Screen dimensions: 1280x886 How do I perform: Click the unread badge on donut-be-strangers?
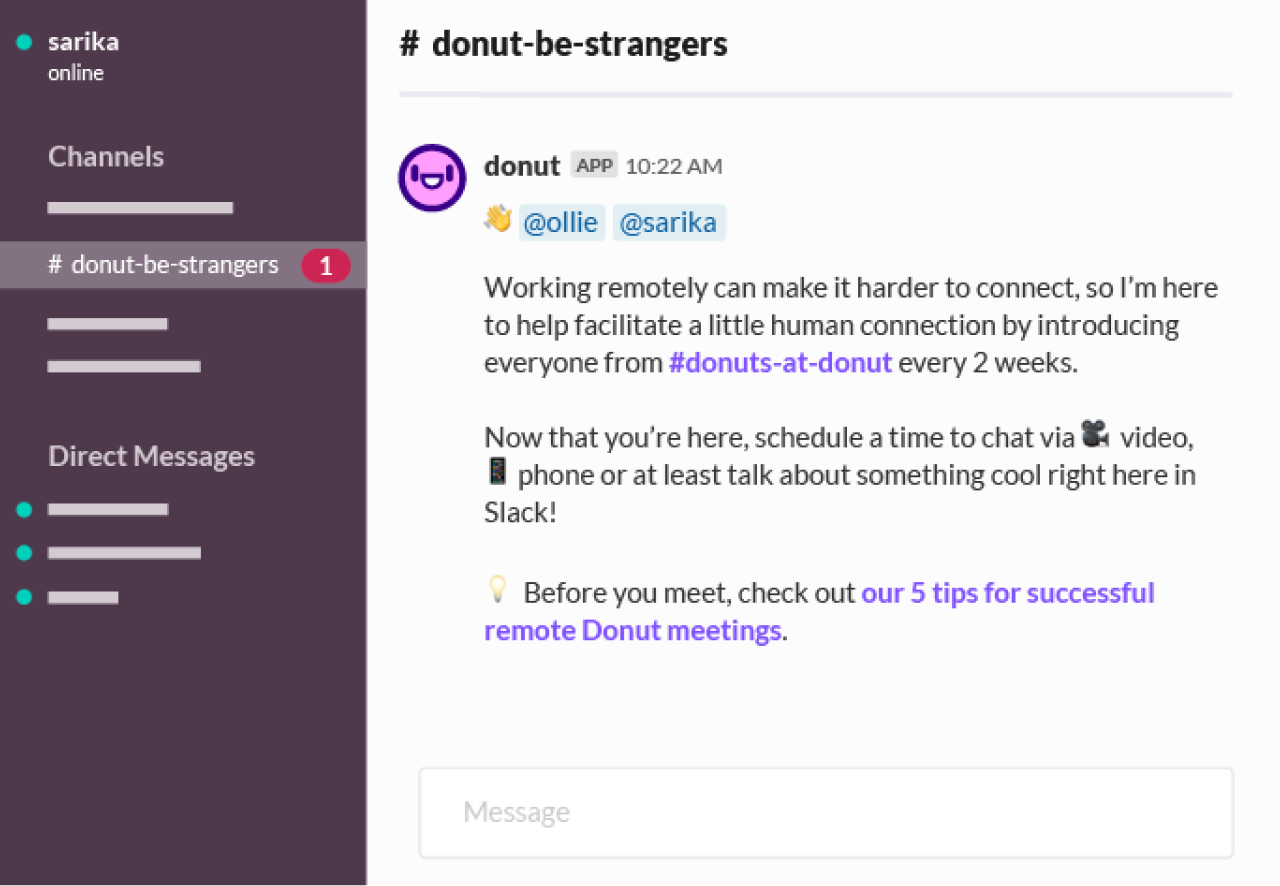[x=326, y=265]
